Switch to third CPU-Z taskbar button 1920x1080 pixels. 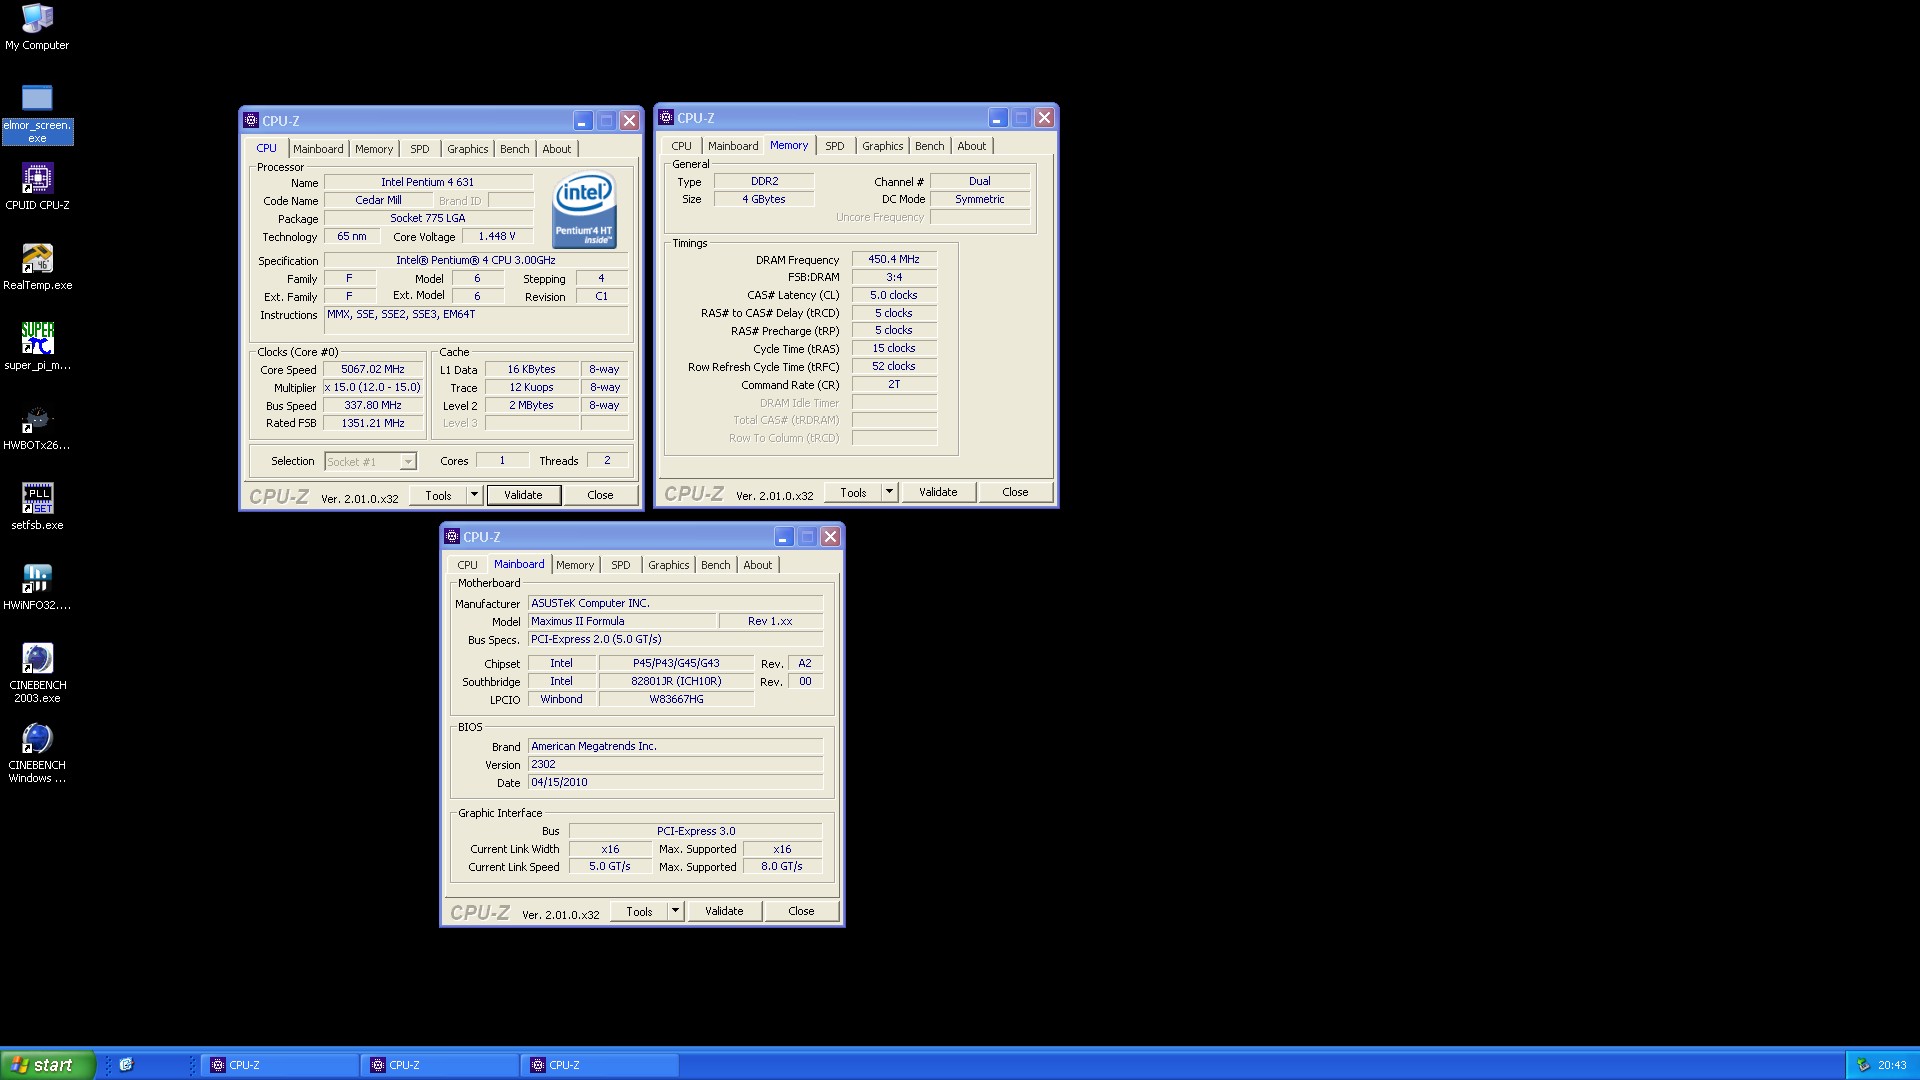coord(601,1065)
